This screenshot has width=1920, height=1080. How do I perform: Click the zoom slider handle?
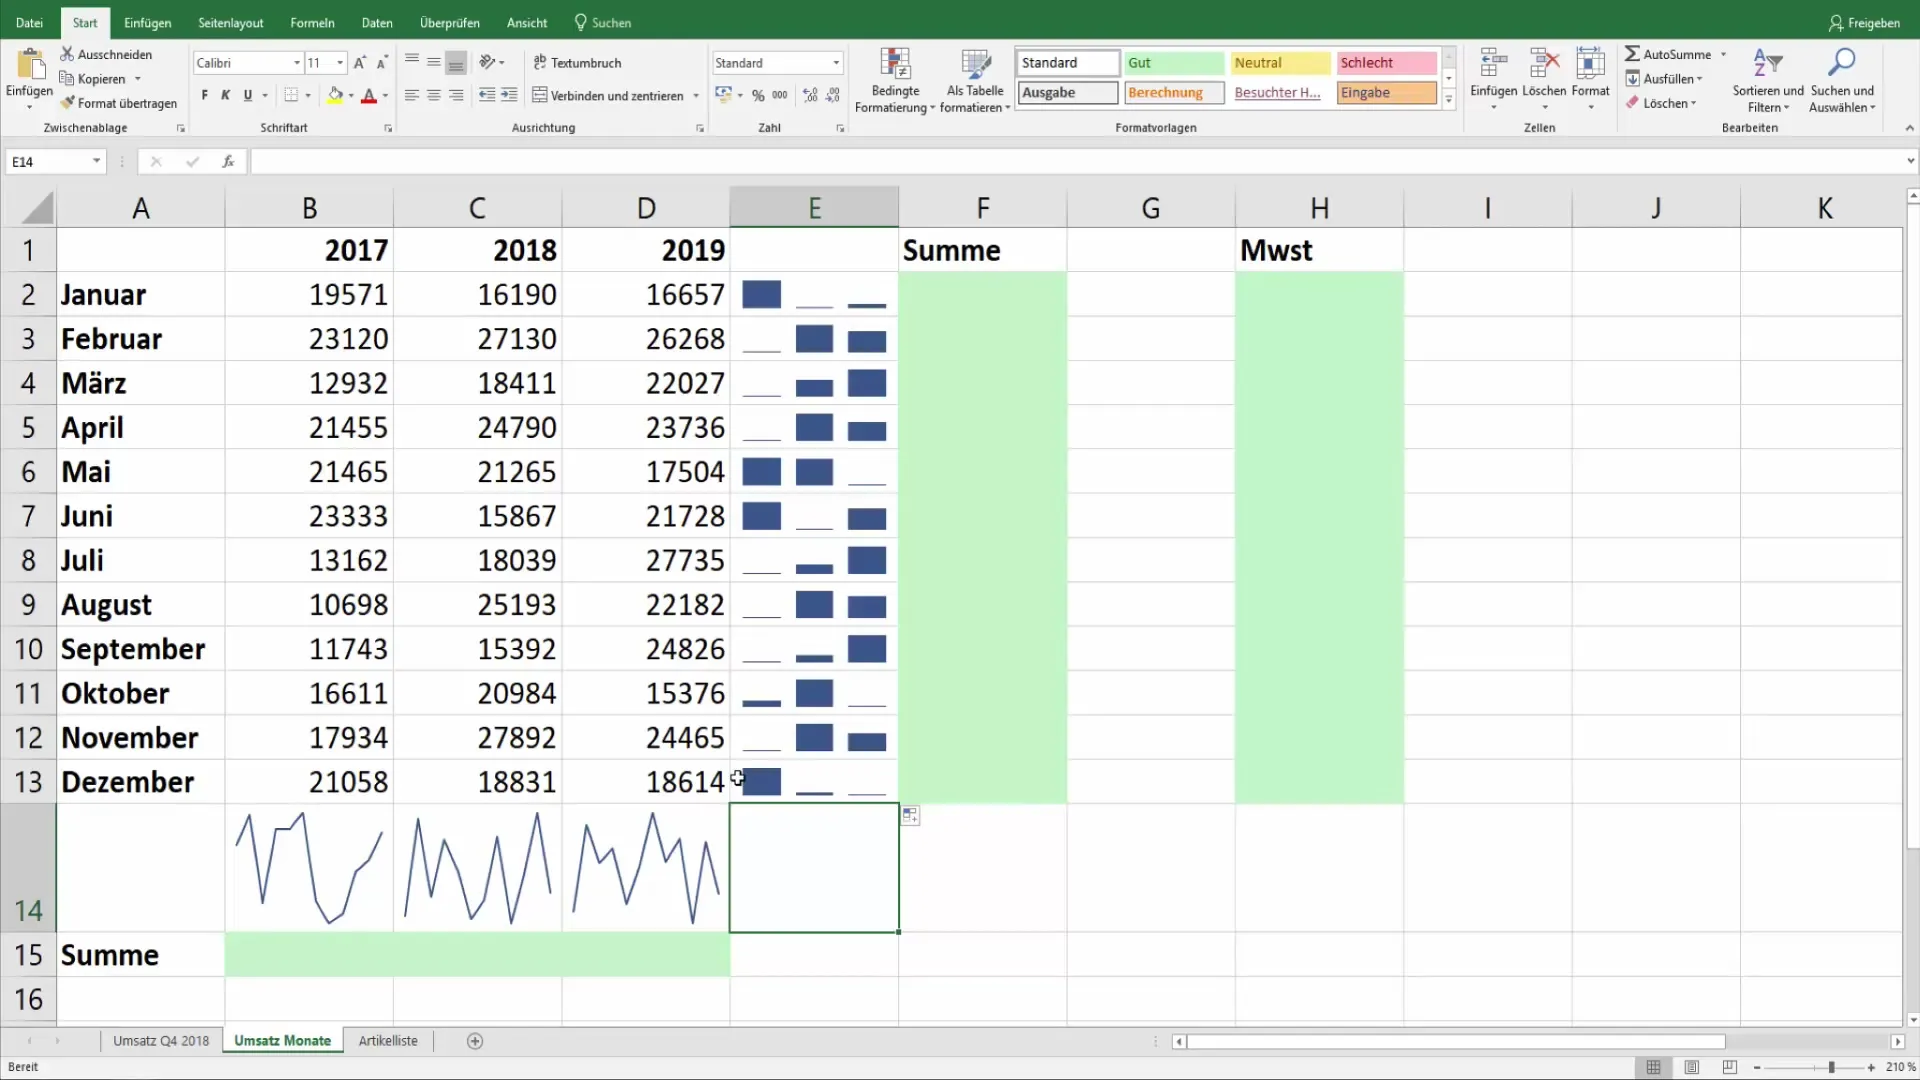[x=1831, y=1068]
